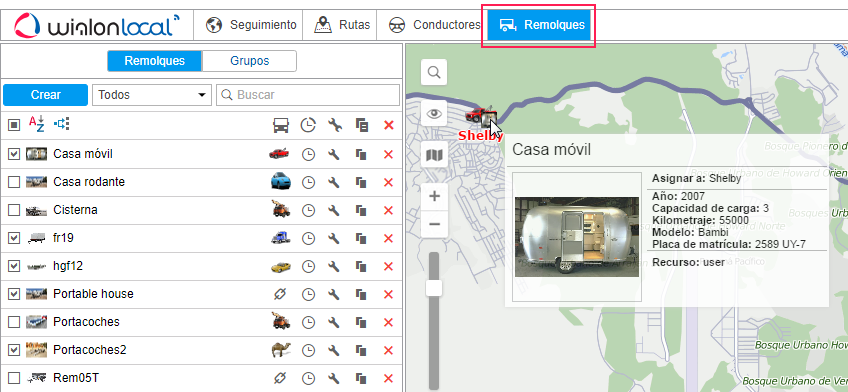Select the Grupos button
The width and height of the screenshot is (848, 392).
click(x=249, y=61)
